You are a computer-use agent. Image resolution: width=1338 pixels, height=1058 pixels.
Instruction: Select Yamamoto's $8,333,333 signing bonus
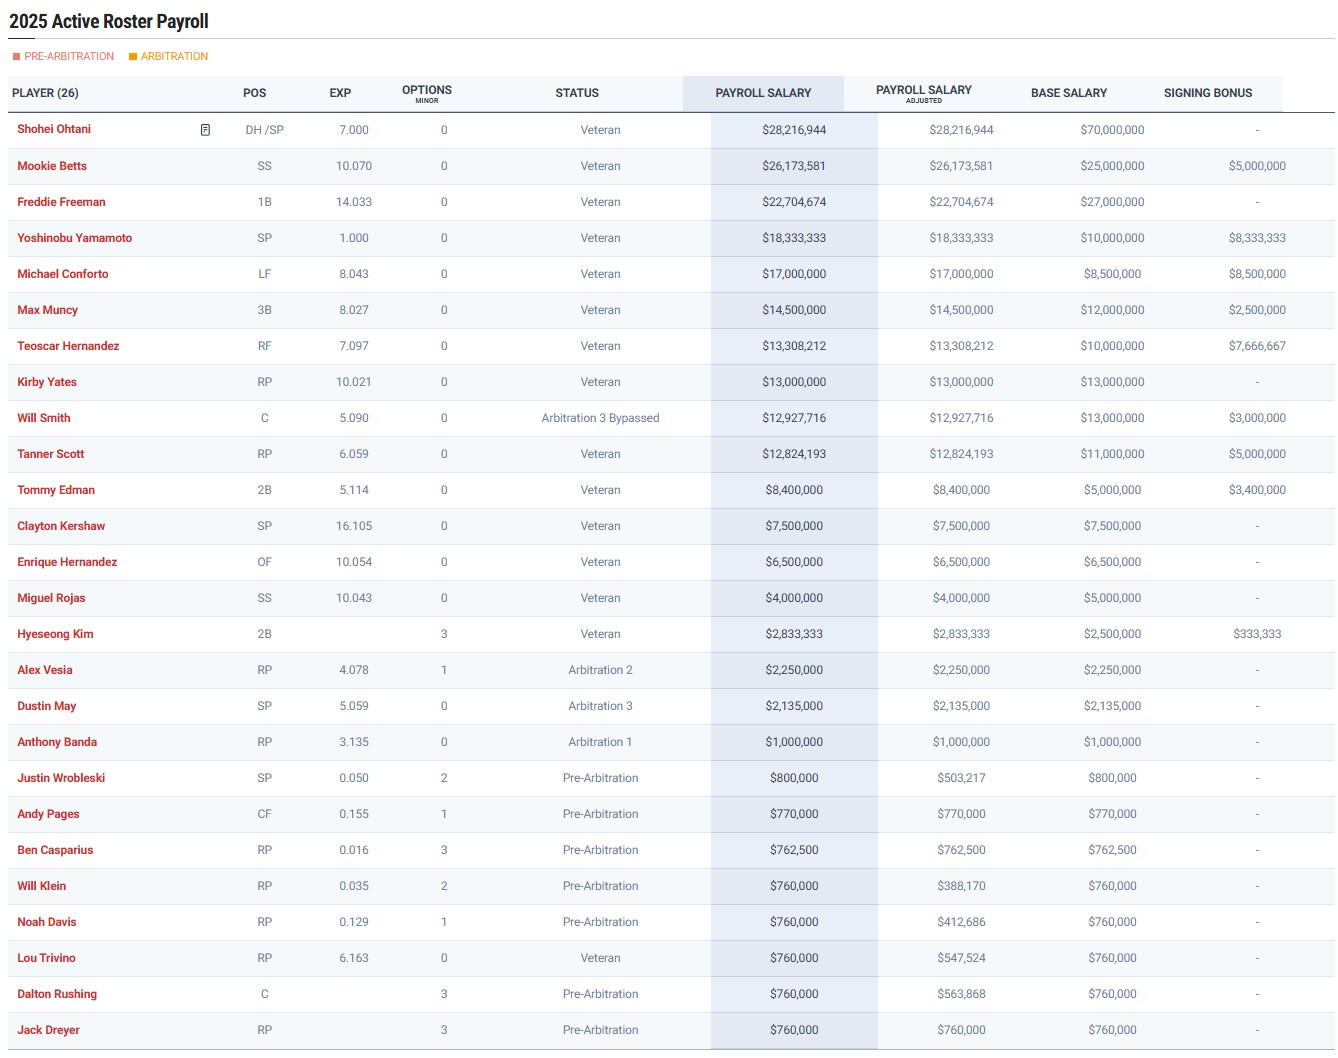tap(1257, 238)
